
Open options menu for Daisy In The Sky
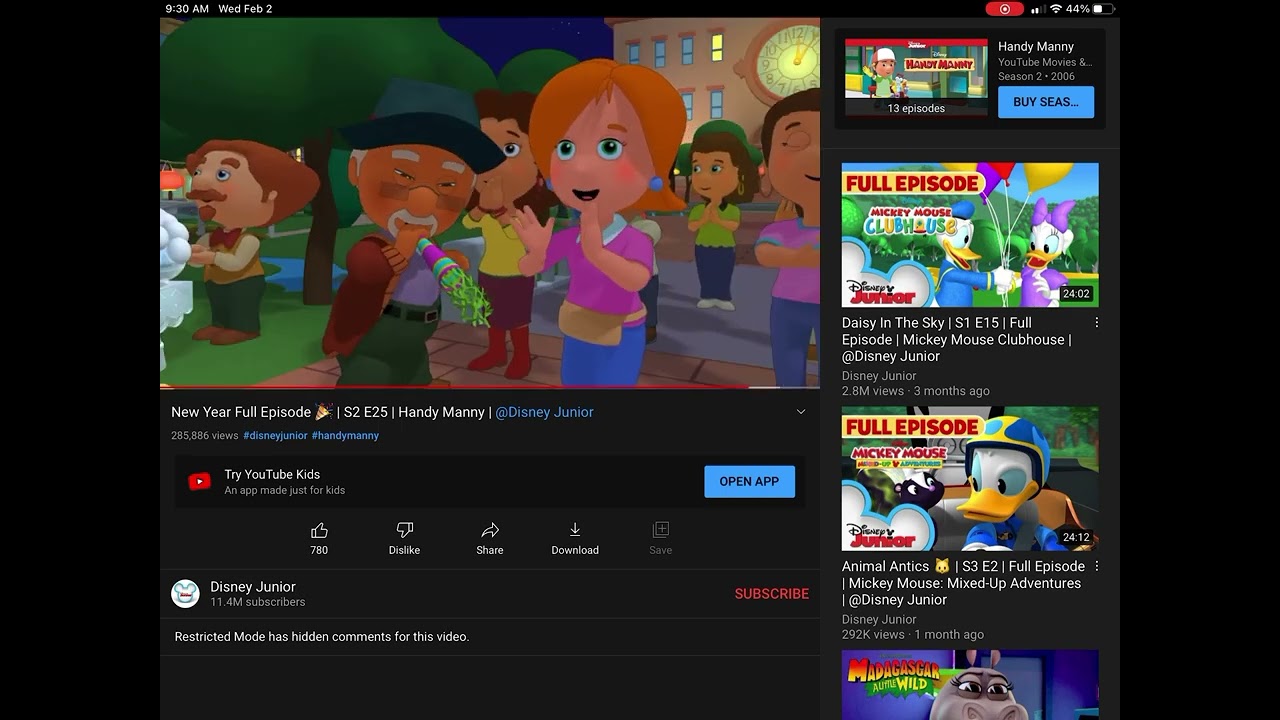[x=1097, y=323]
